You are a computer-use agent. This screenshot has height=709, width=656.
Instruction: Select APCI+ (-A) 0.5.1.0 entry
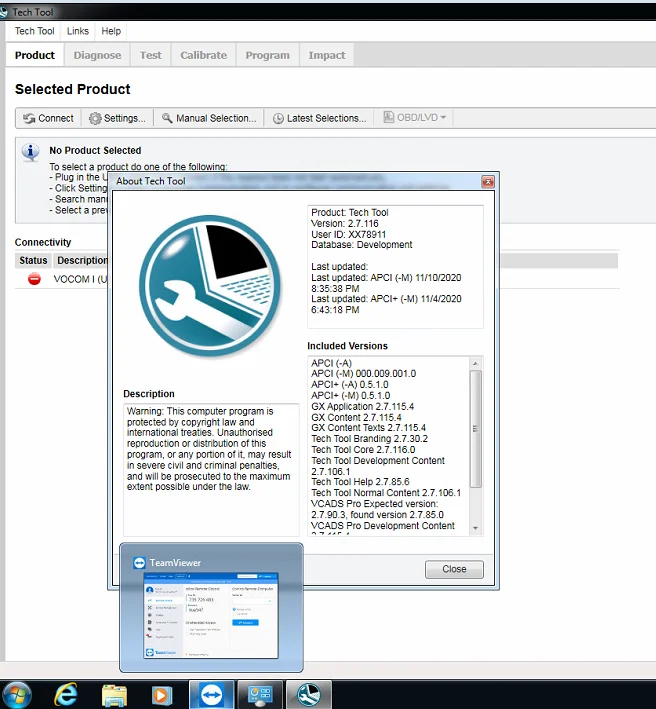click(x=349, y=384)
